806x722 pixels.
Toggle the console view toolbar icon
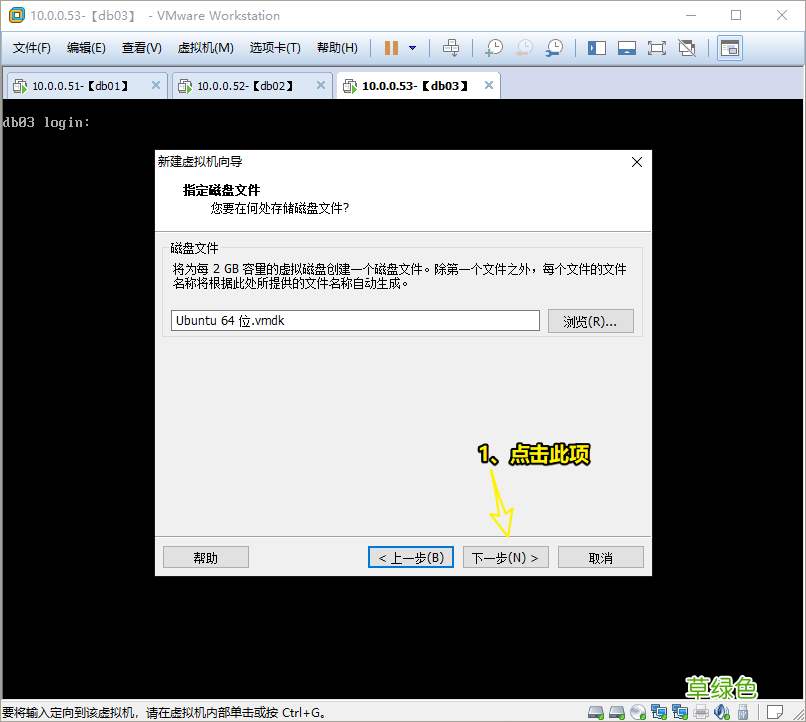point(729,48)
